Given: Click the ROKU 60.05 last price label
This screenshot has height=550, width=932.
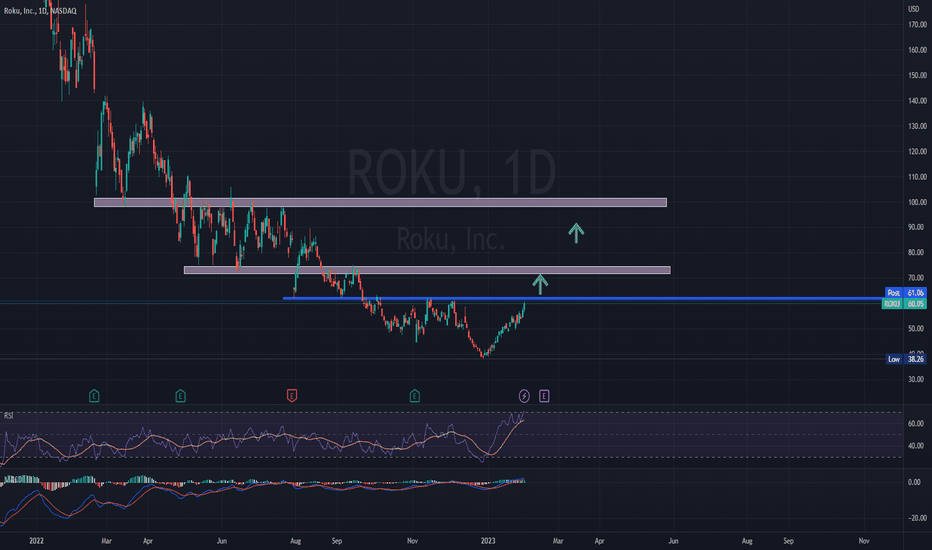Looking at the screenshot, I should [904, 304].
